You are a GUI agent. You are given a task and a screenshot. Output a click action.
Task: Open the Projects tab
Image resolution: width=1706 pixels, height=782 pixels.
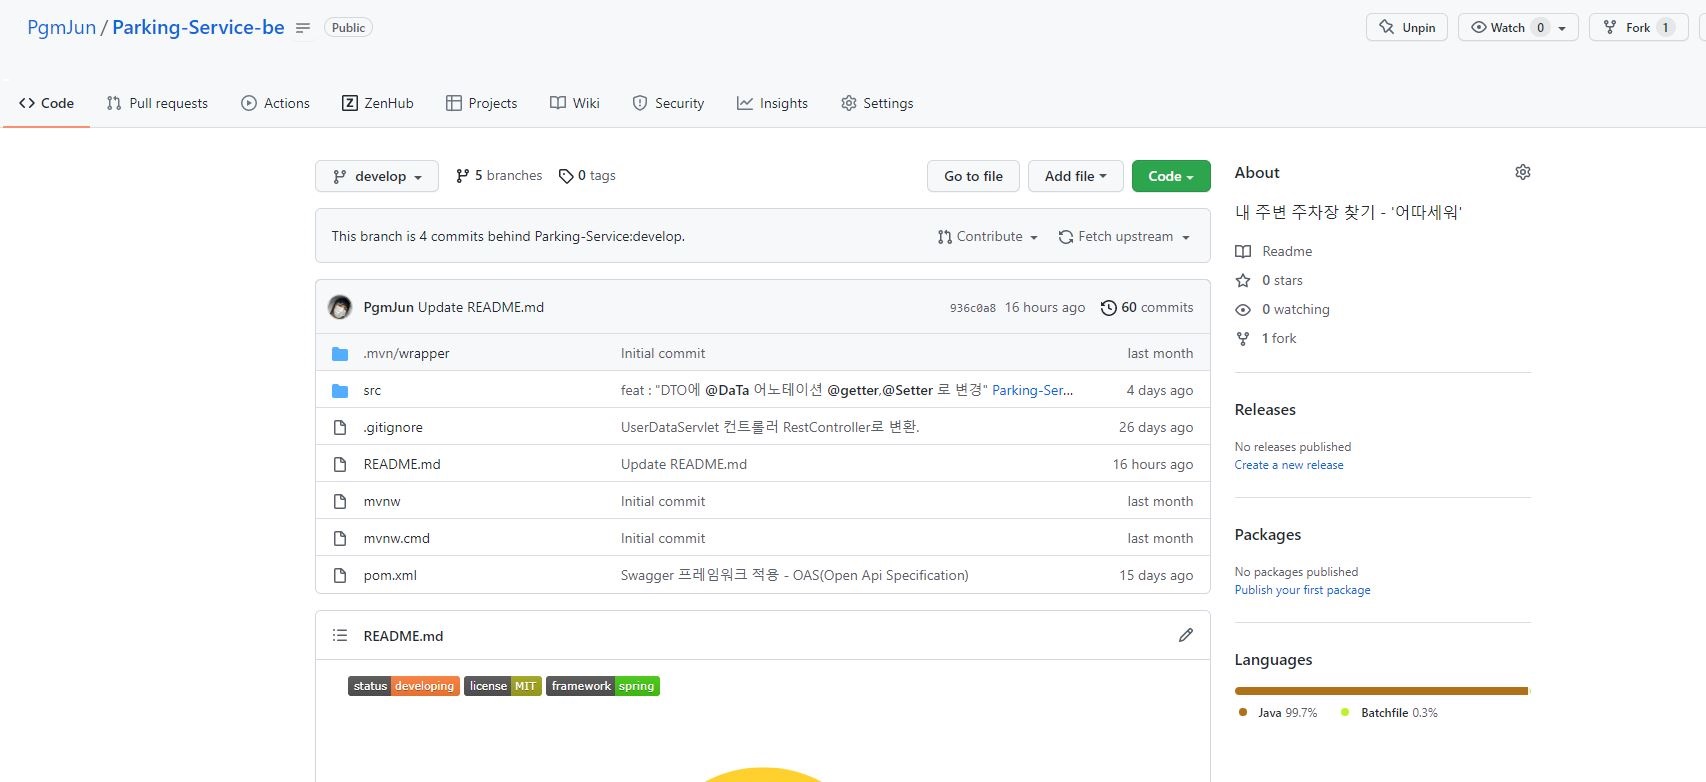point(481,103)
